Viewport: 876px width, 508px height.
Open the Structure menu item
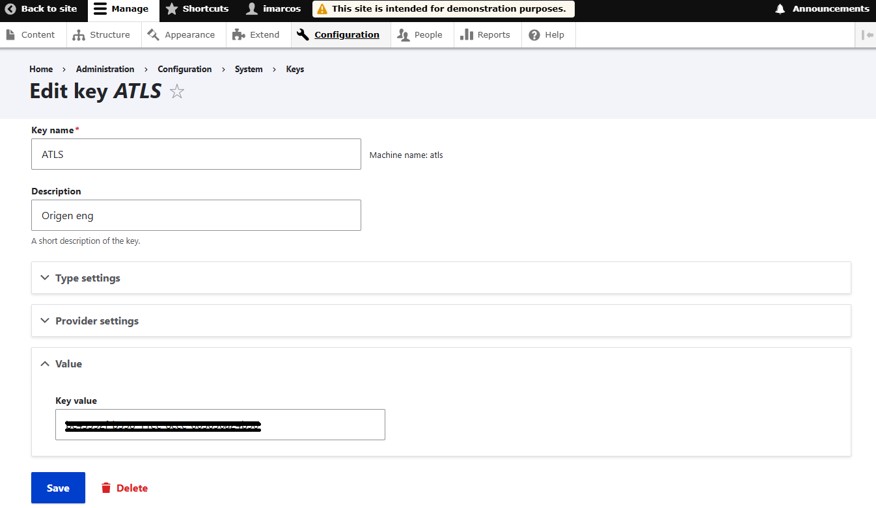[x=101, y=35]
